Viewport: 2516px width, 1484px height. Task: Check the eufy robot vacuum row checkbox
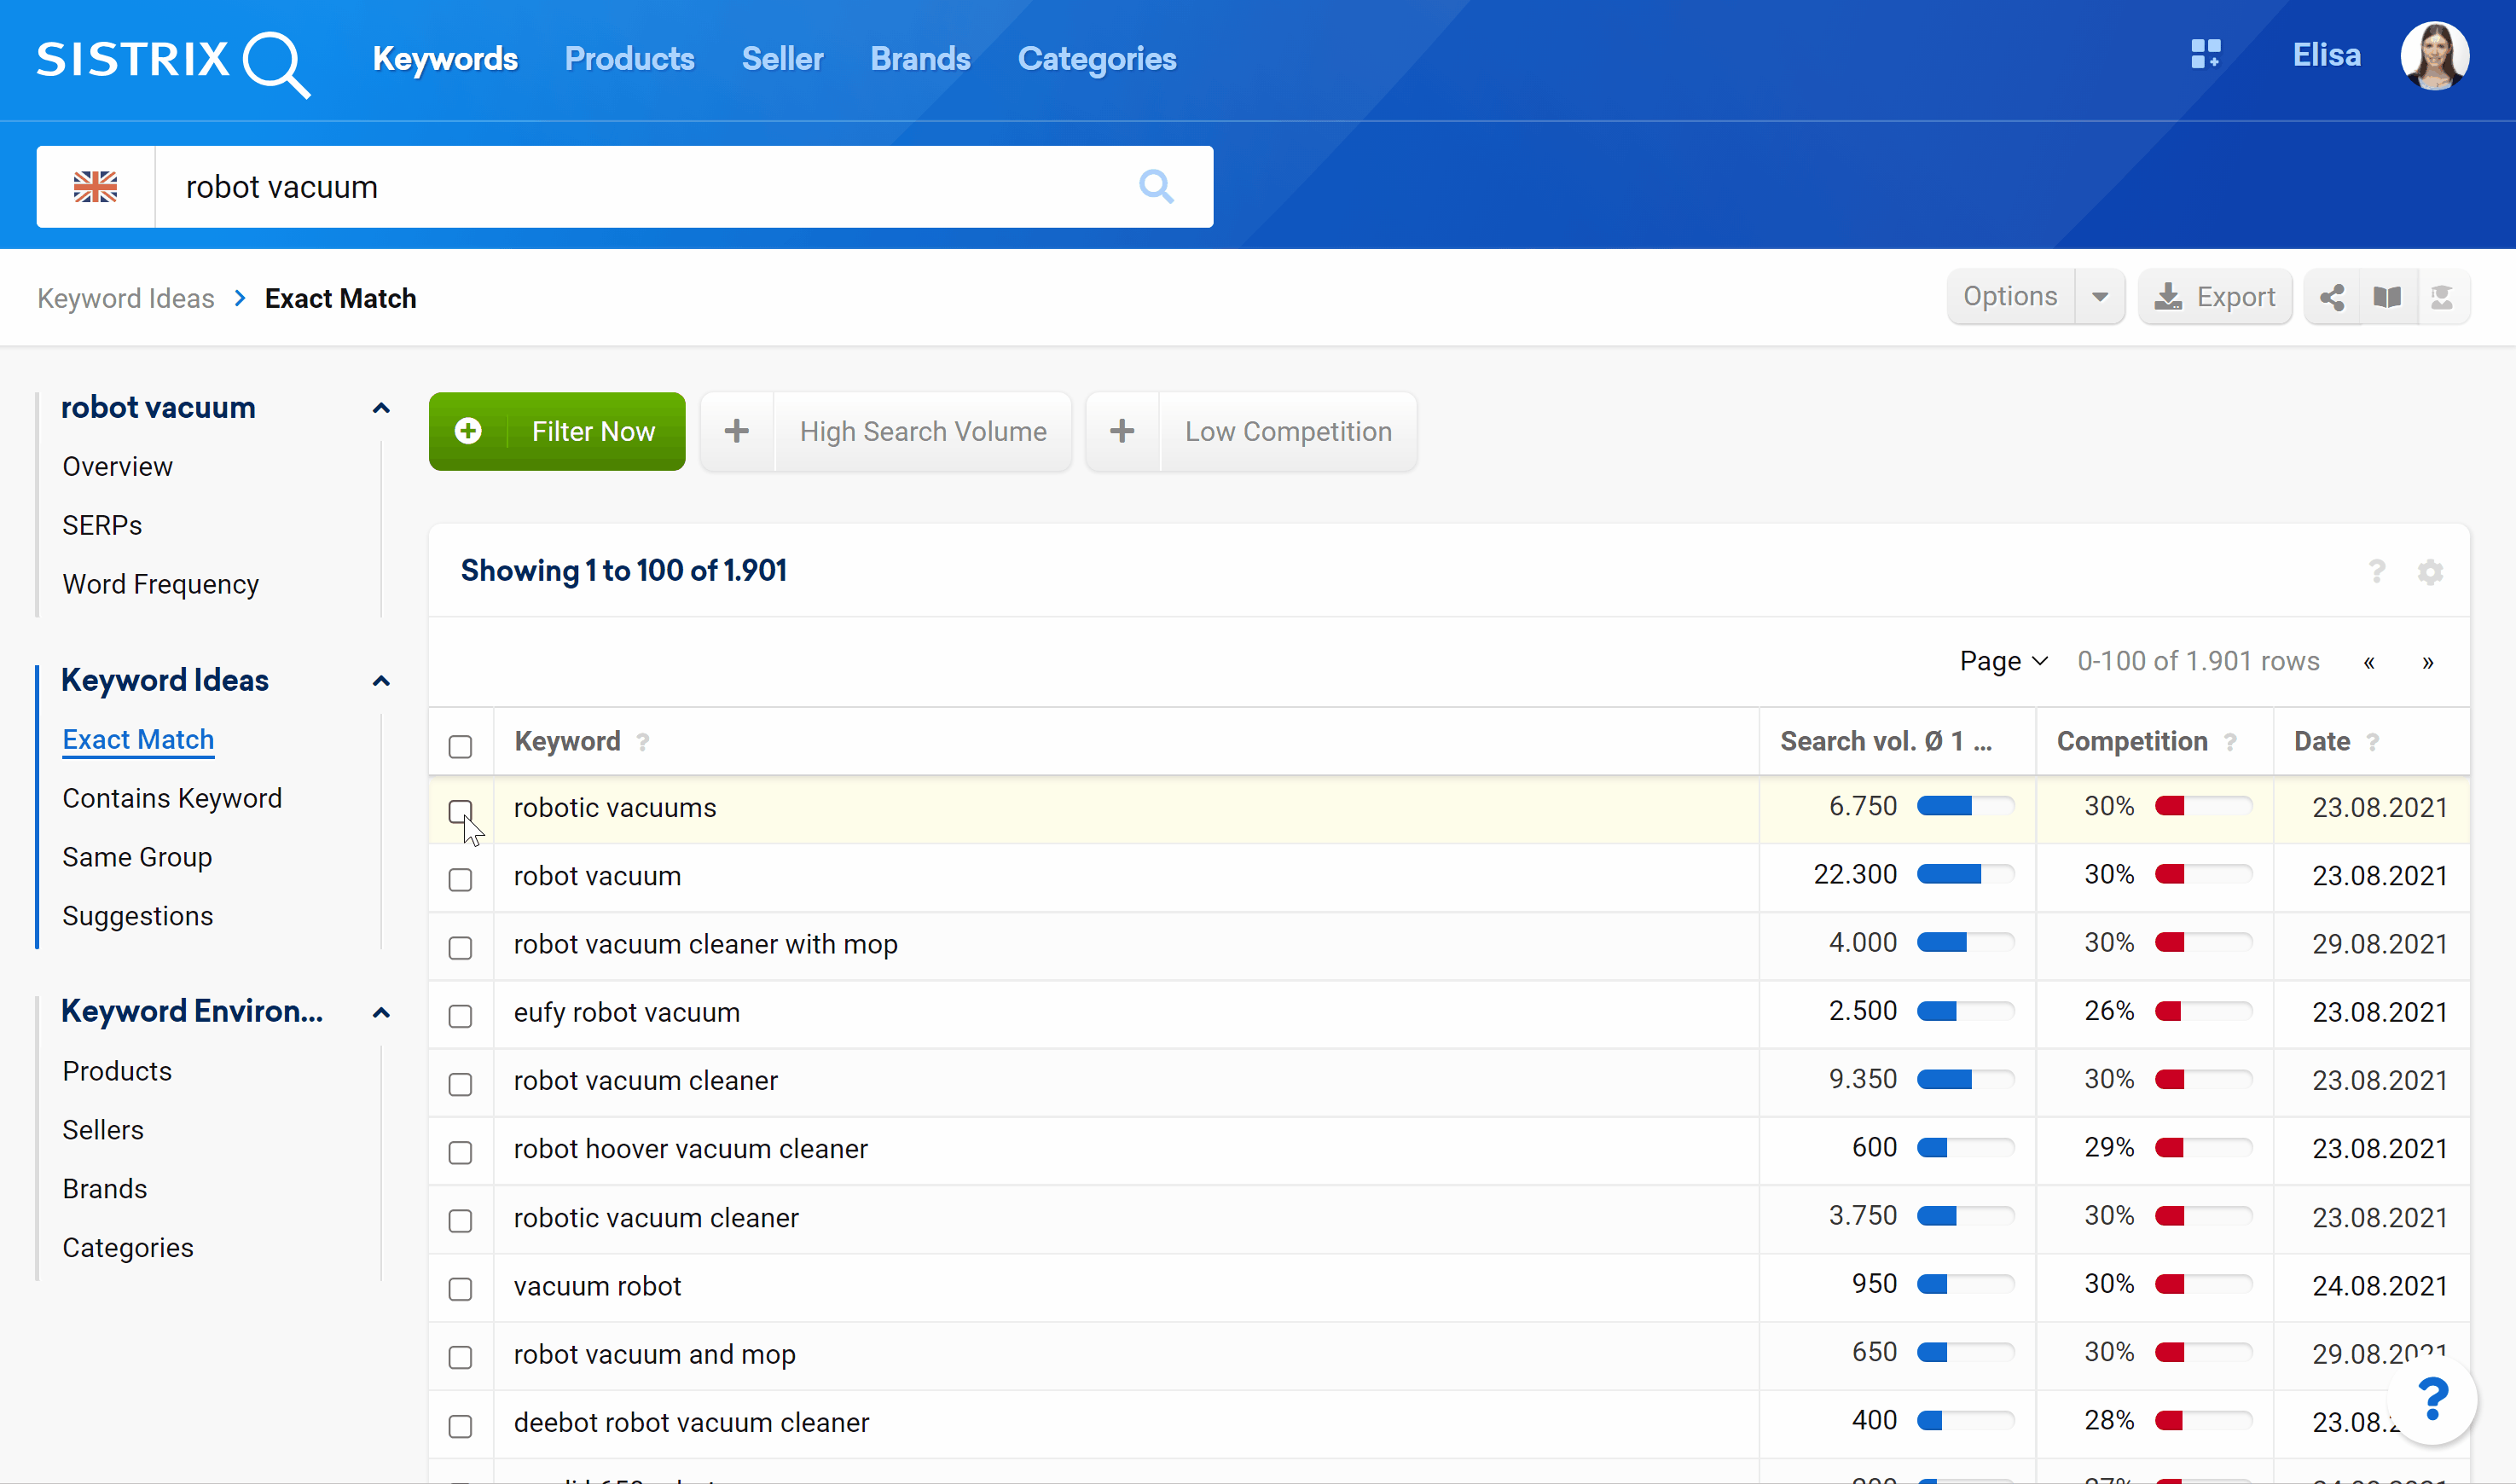(x=461, y=1016)
